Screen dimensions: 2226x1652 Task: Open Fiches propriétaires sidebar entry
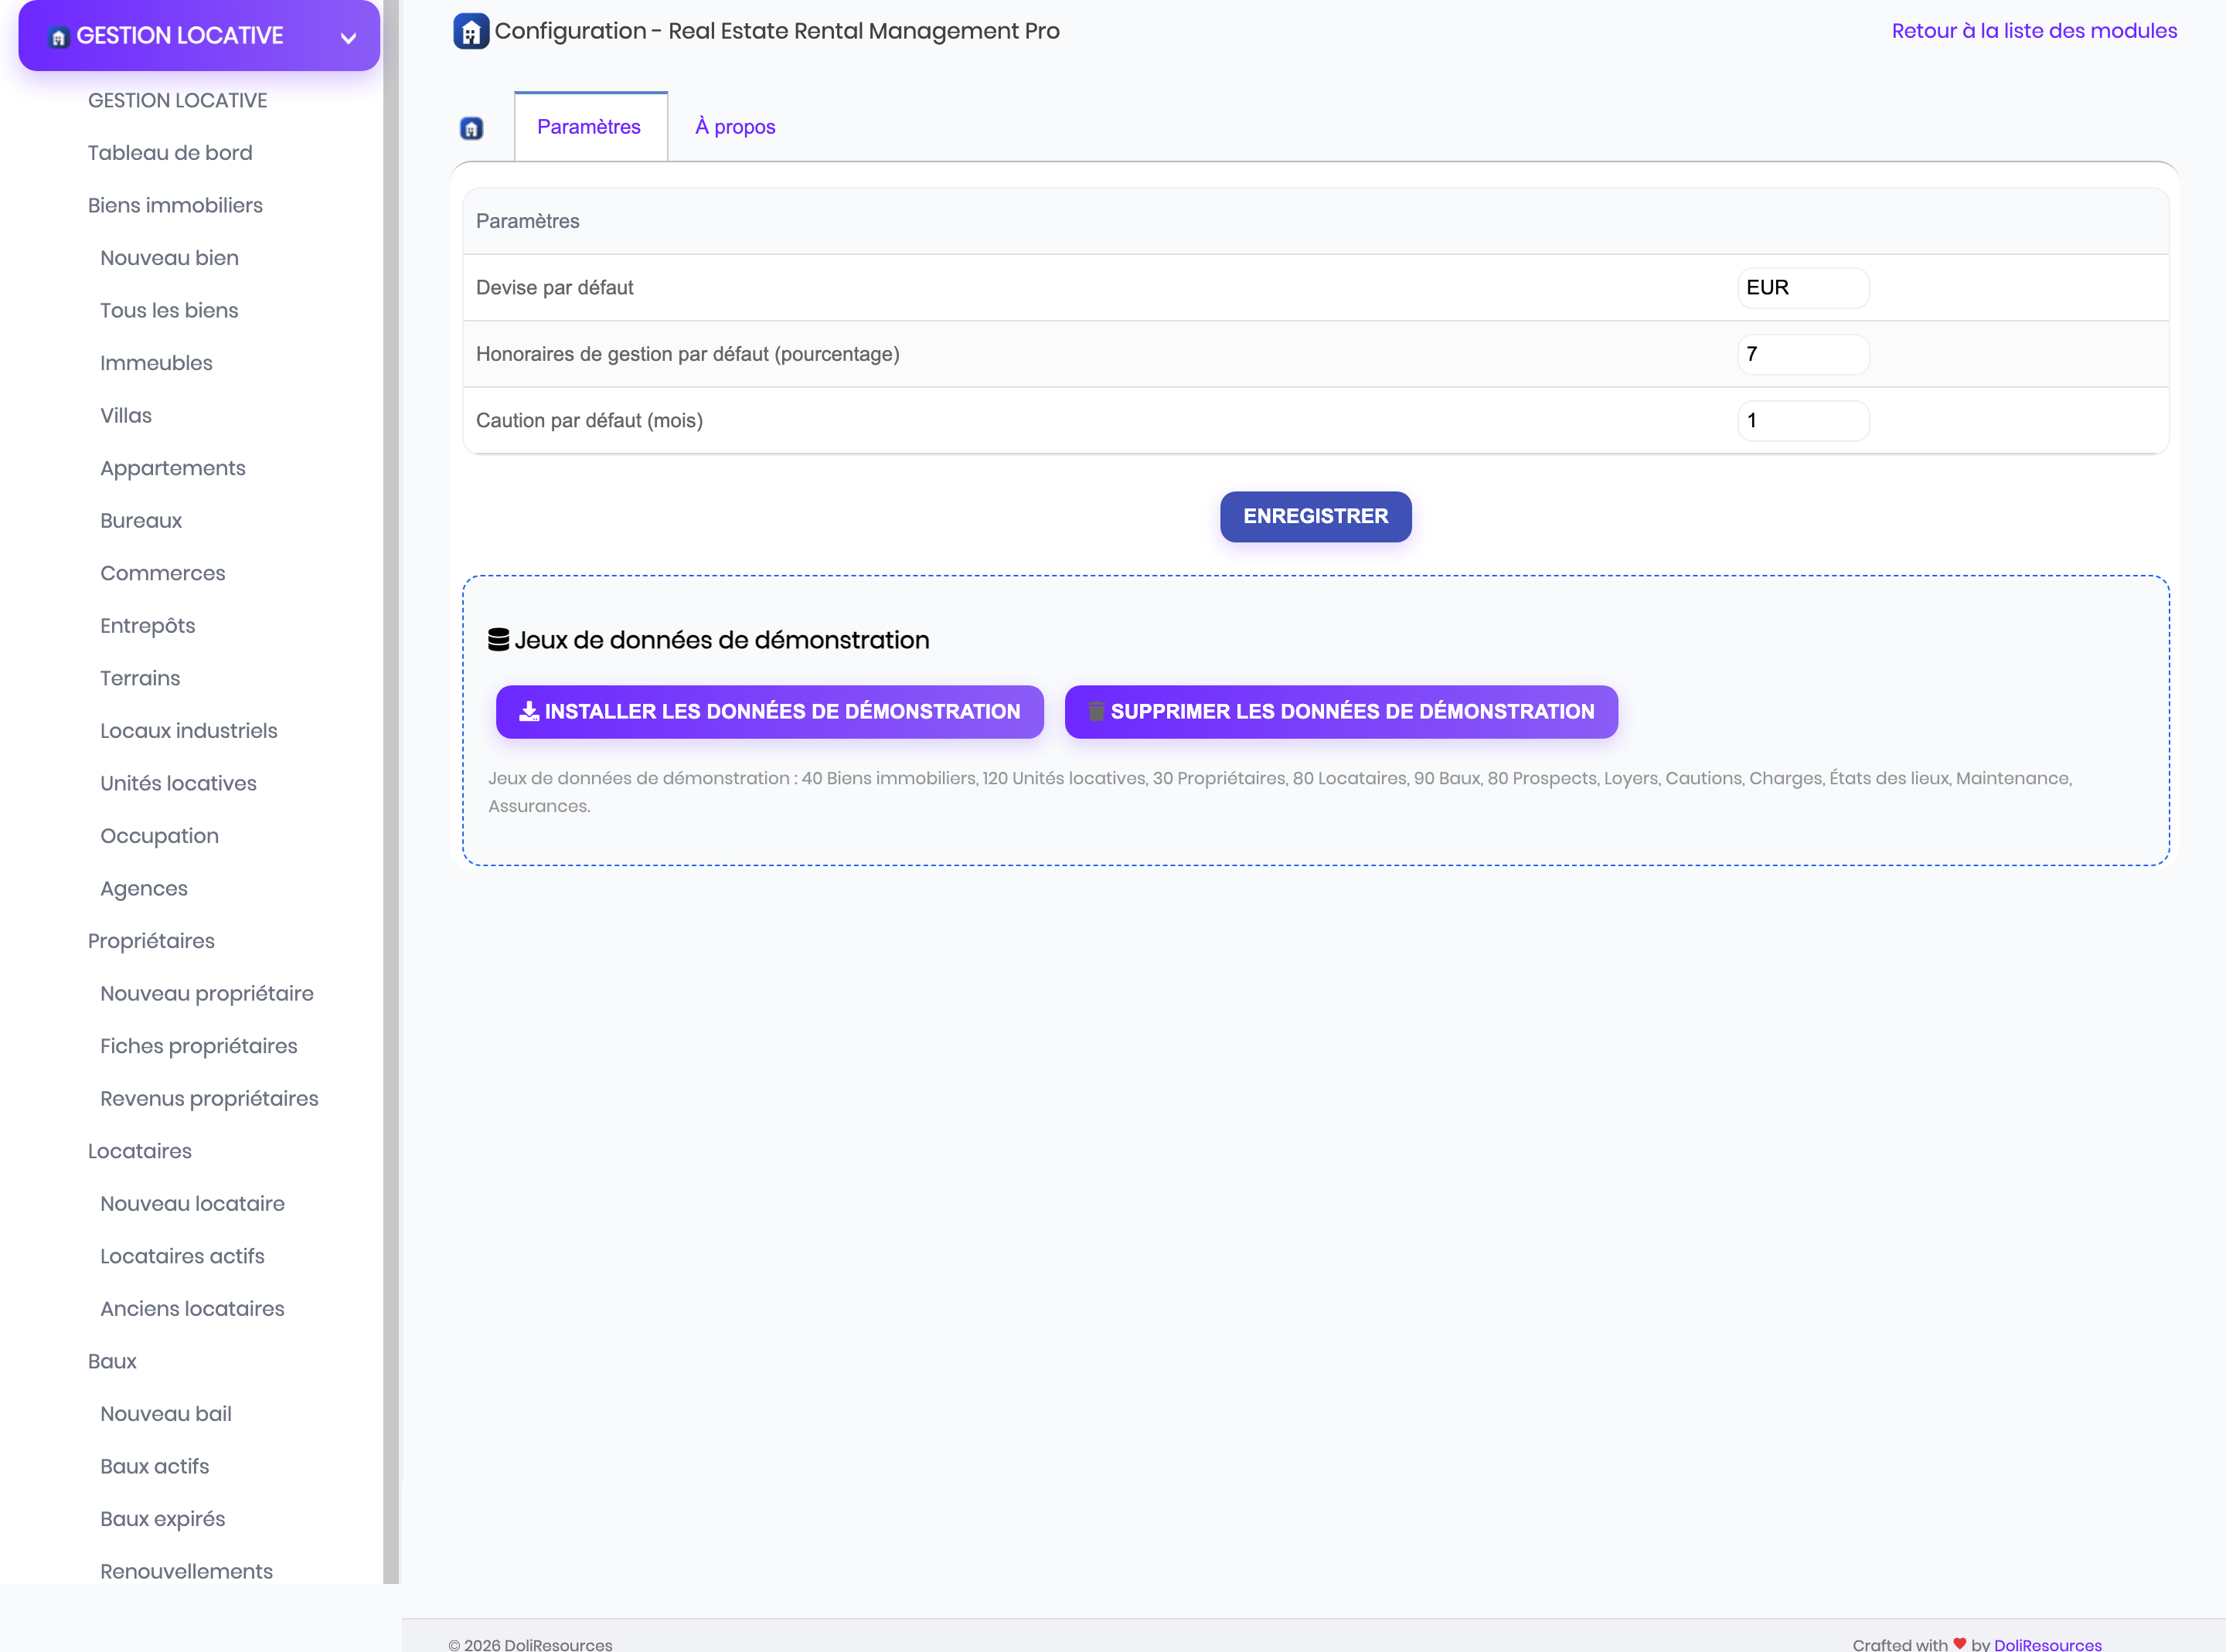[x=198, y=1046]
